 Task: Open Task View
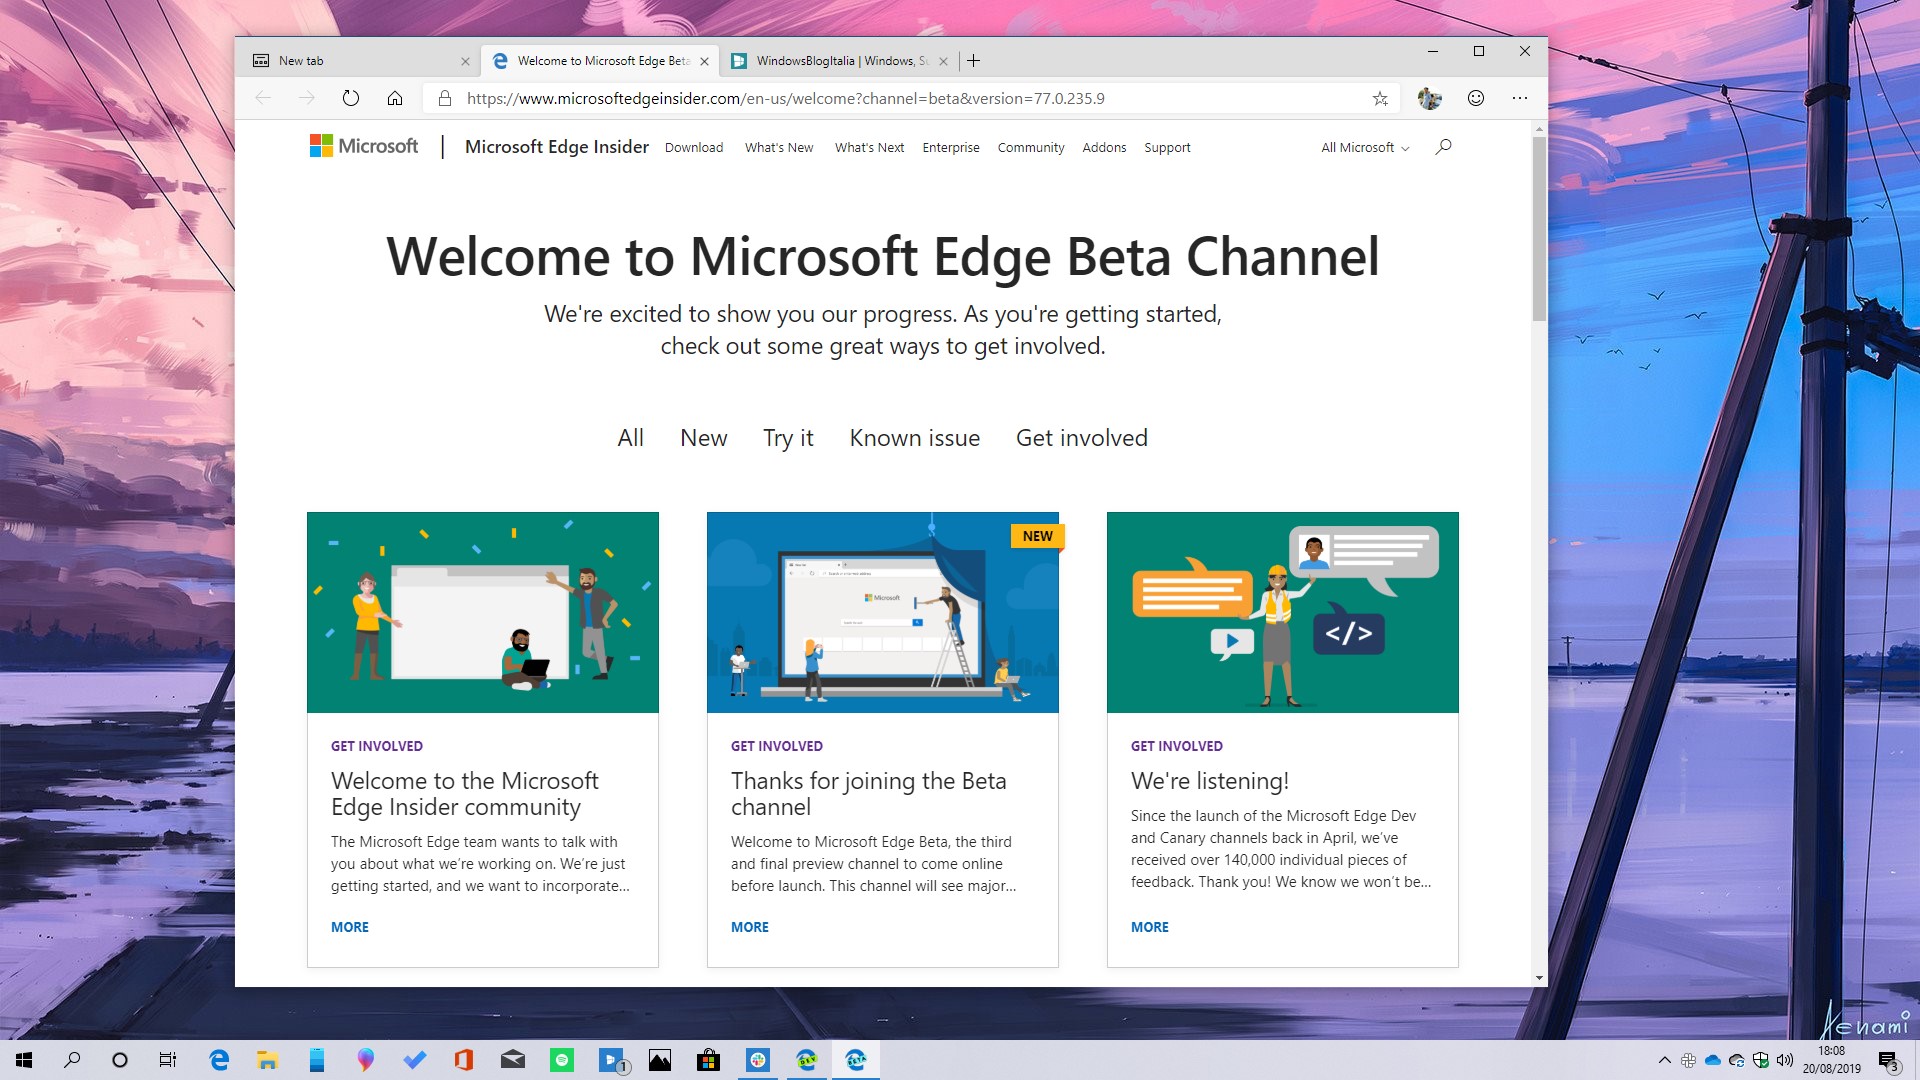coord(168,1060)
